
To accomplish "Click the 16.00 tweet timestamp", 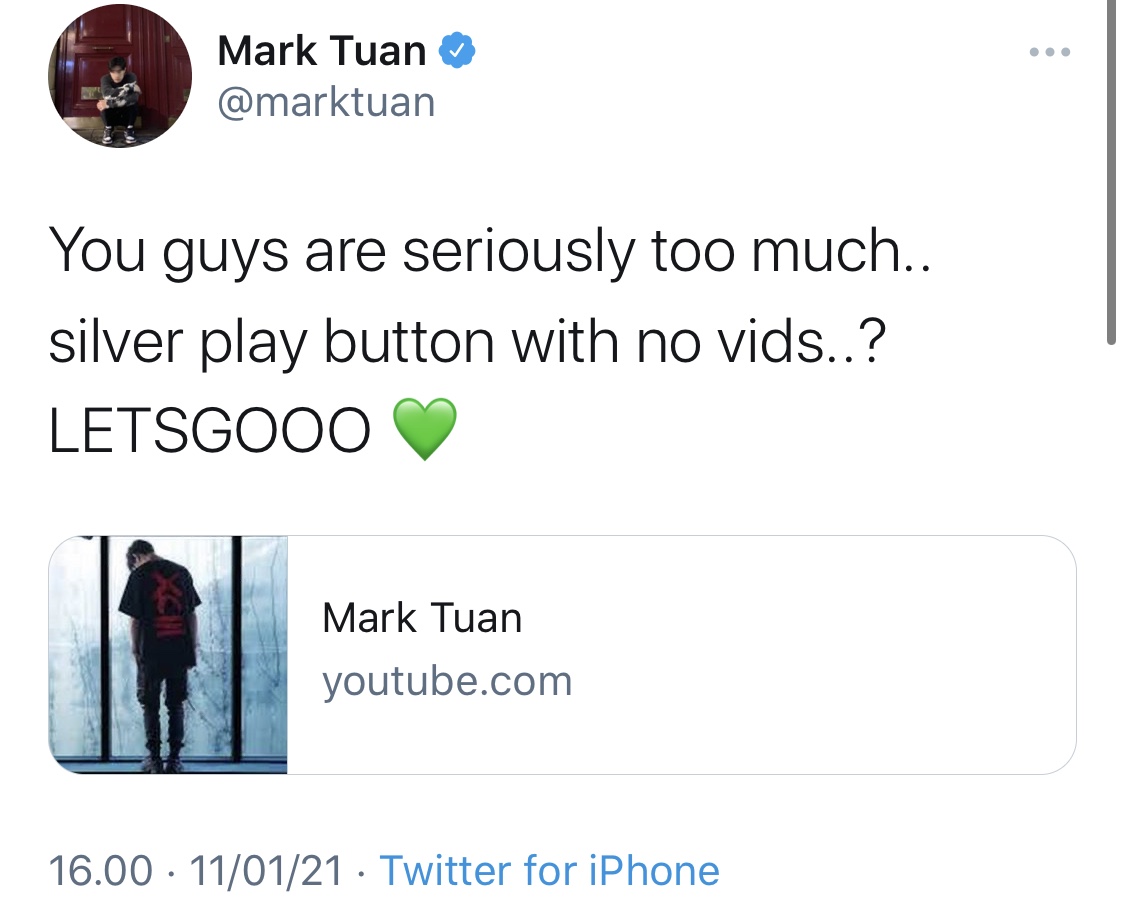I will click(x=100, y=870).
